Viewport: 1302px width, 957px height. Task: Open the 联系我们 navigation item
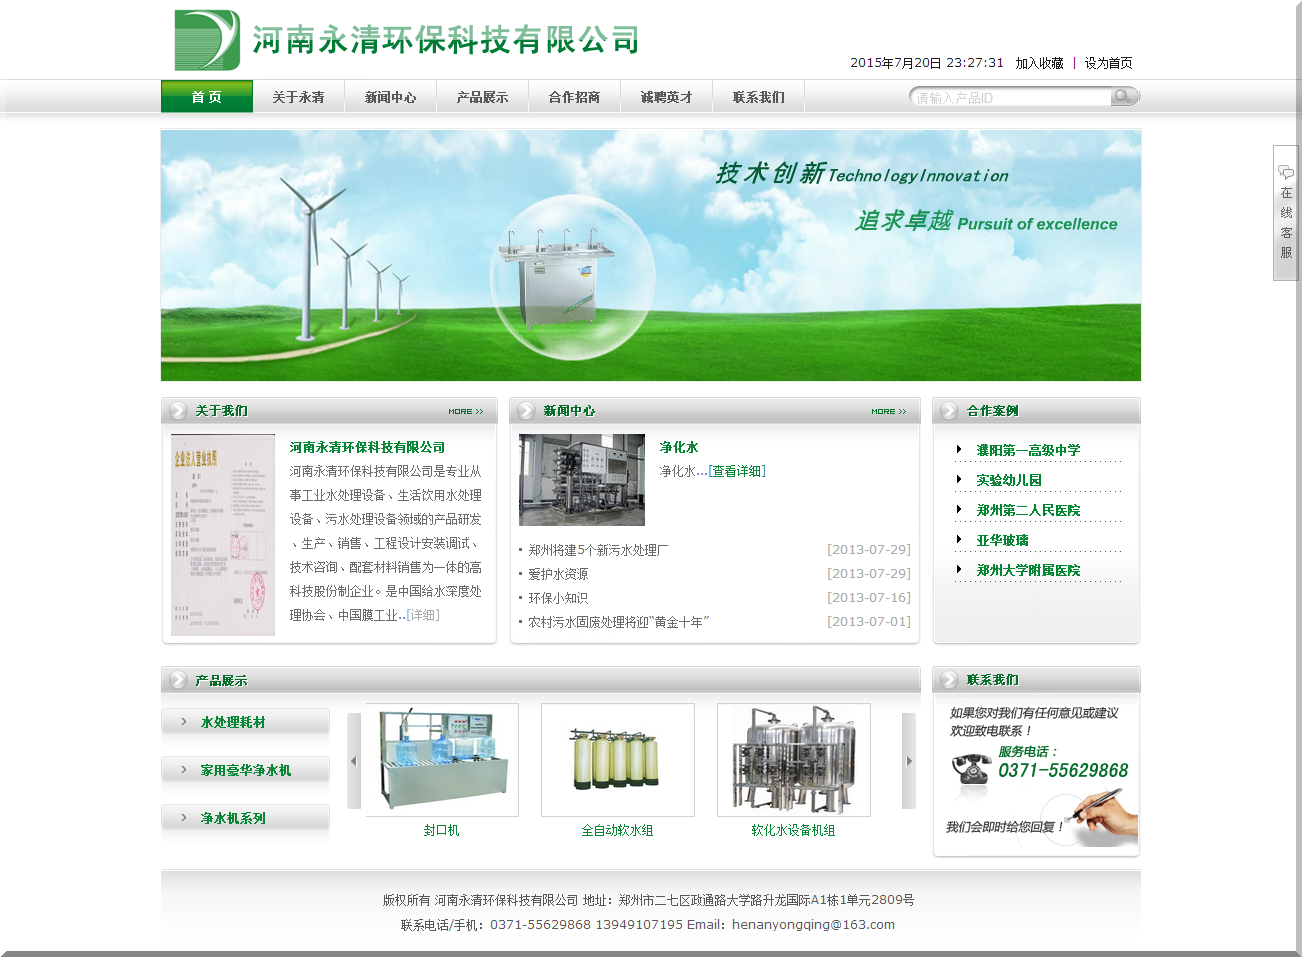tap(758, 97)
